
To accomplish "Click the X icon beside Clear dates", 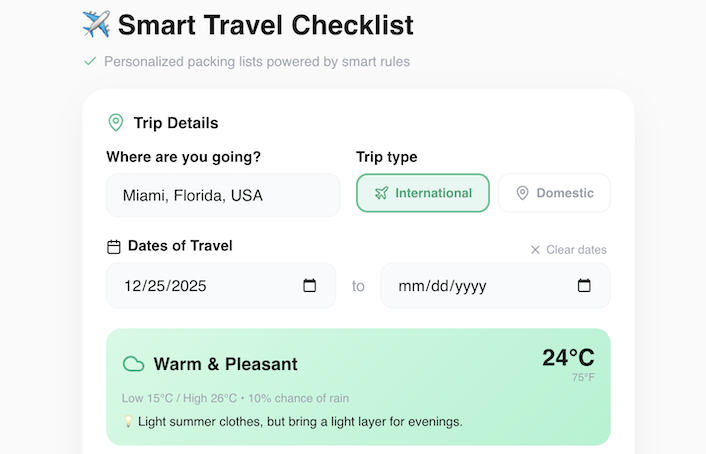I will (x=535, y=250).
